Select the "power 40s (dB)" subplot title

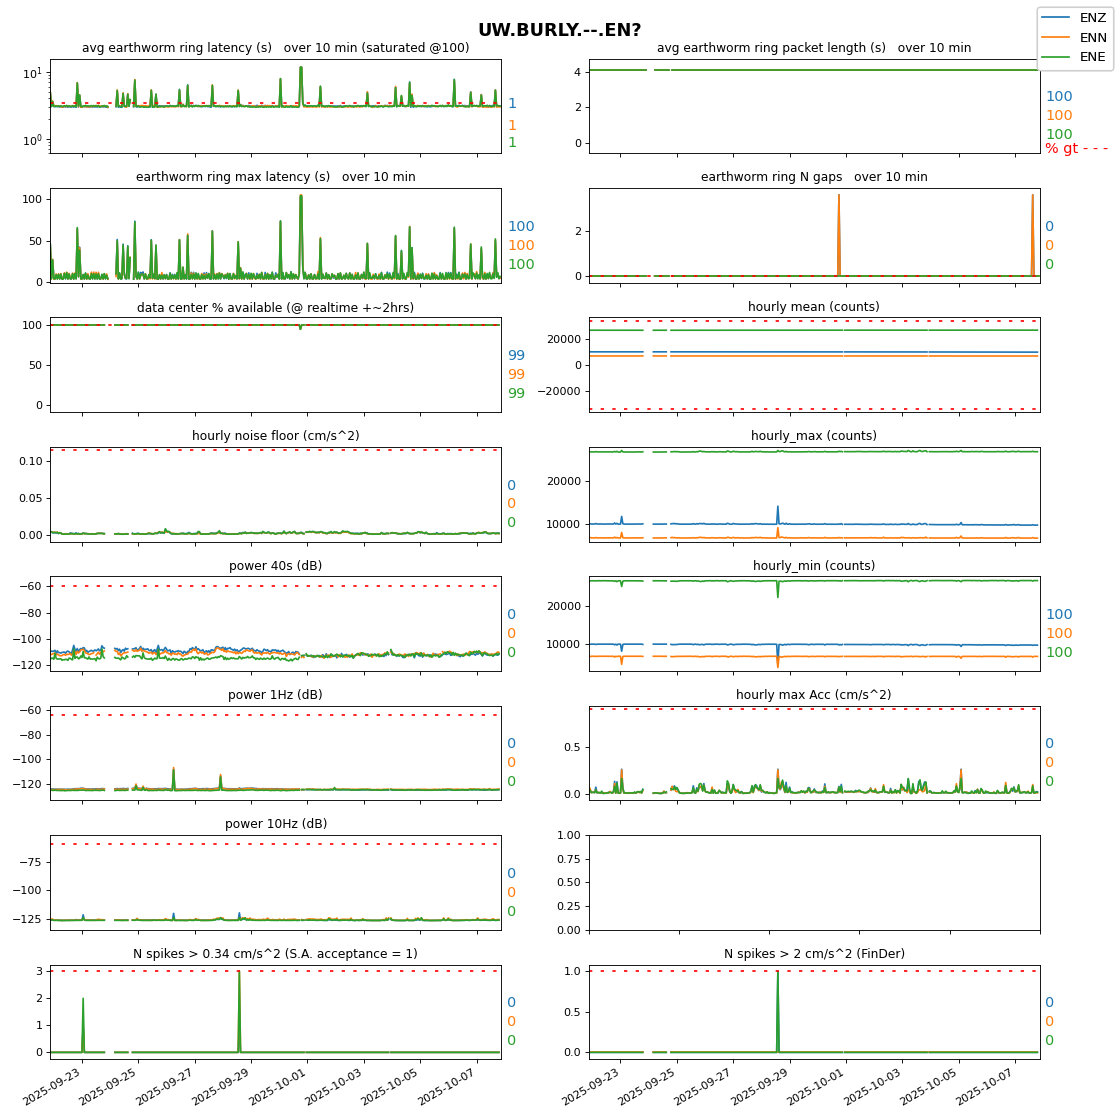(x=275, y=566)
